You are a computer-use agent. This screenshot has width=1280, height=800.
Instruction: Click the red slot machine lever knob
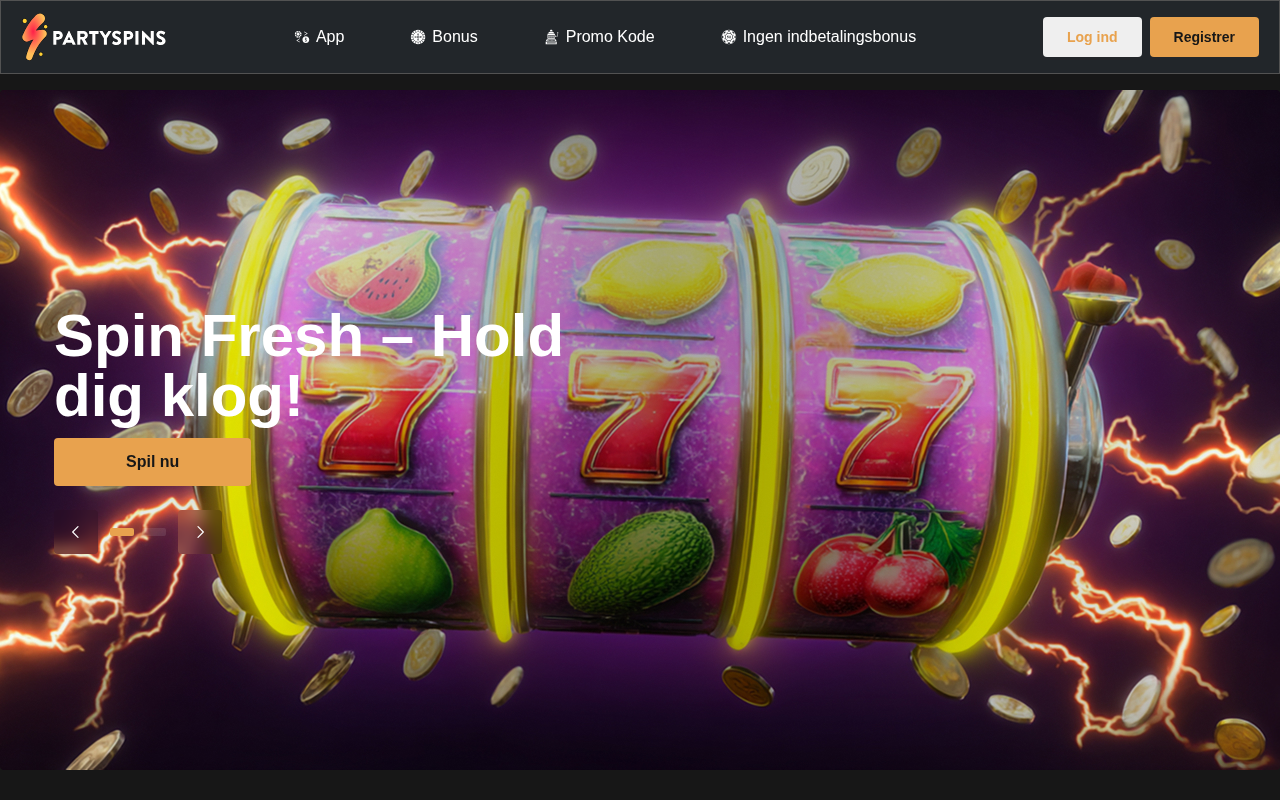tap(1092, 279)
